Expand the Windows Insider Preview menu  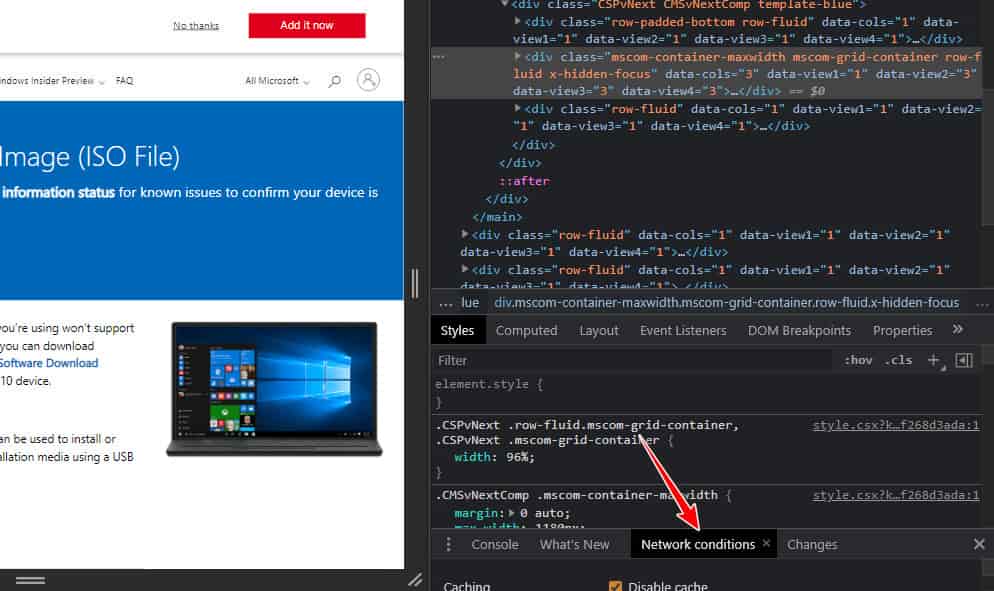coord(52,81)
